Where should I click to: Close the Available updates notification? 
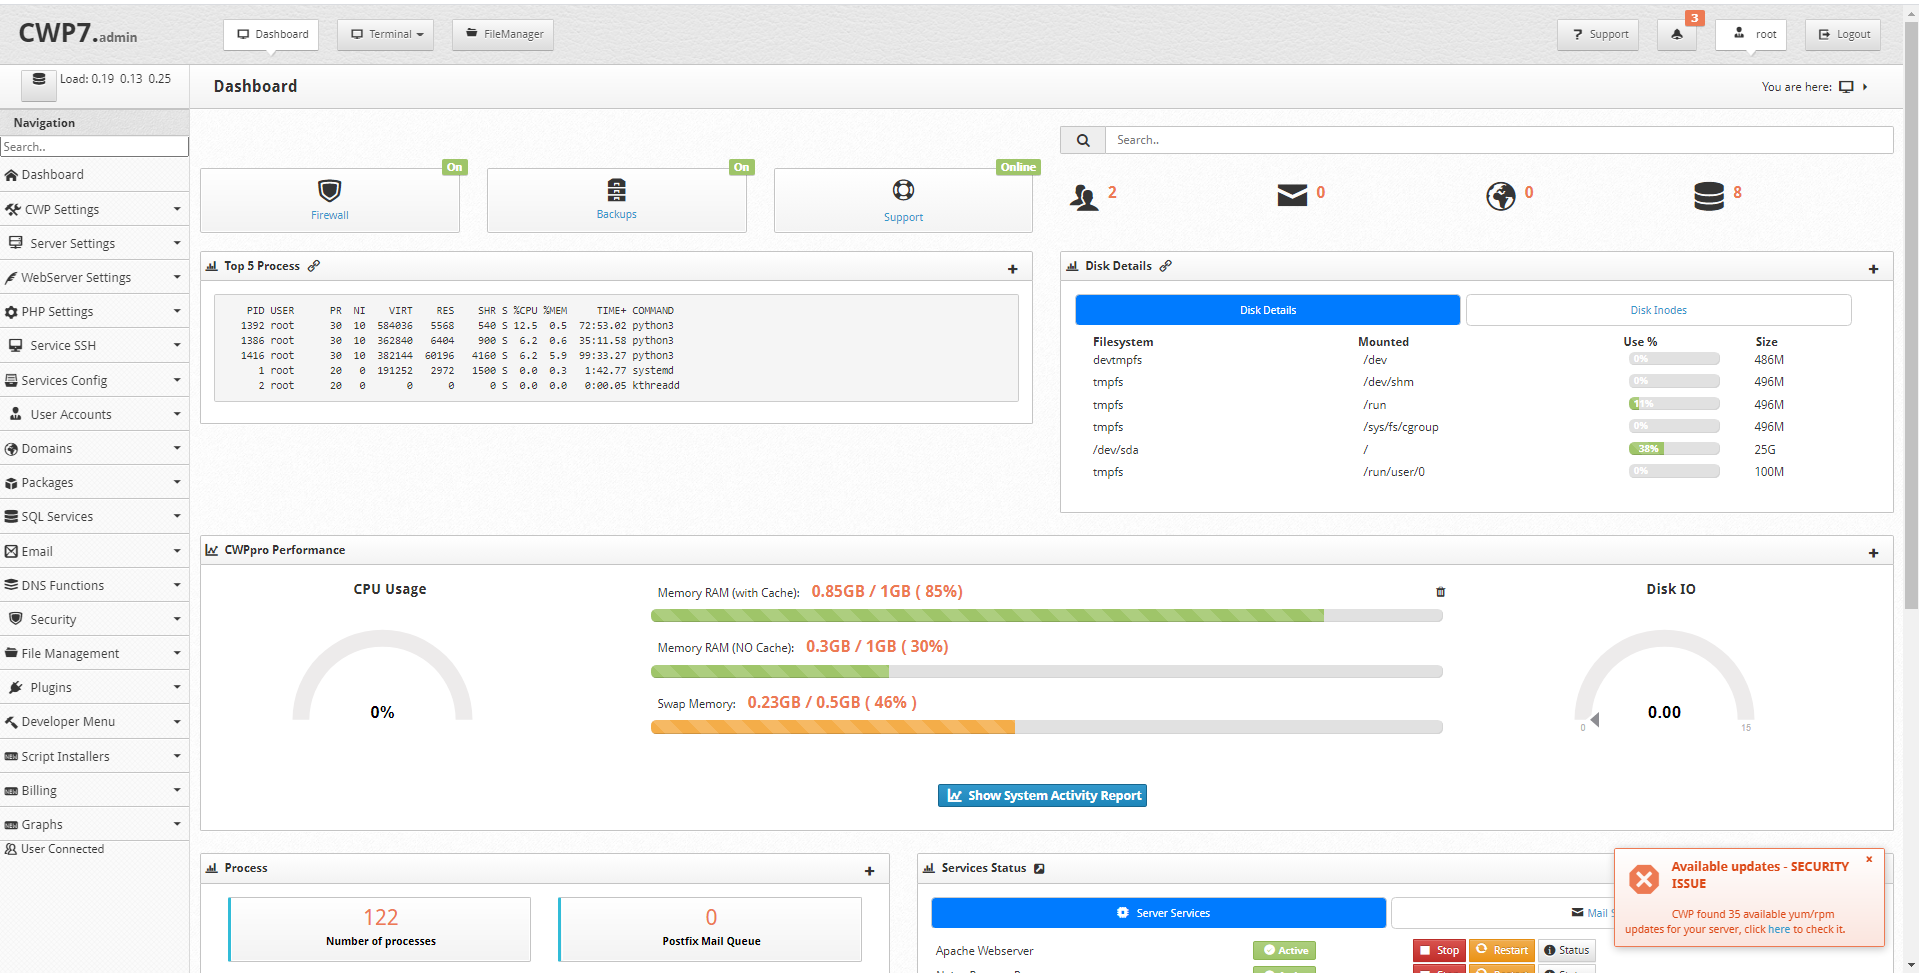pos(1868,859)
